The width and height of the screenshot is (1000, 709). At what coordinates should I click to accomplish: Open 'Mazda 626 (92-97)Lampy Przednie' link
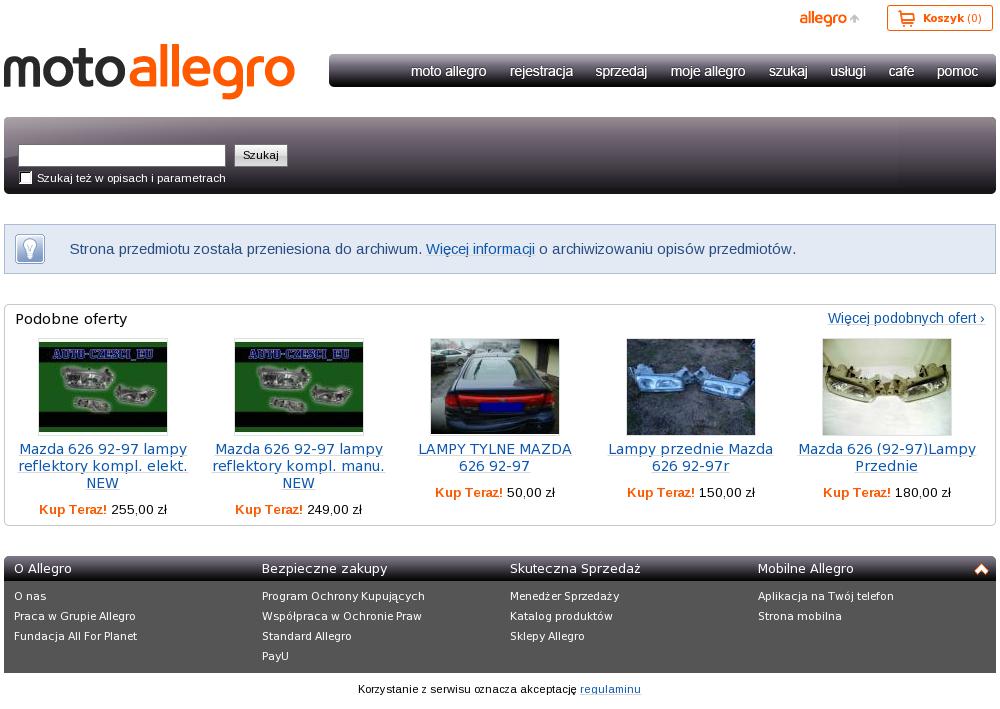point(886,458)
